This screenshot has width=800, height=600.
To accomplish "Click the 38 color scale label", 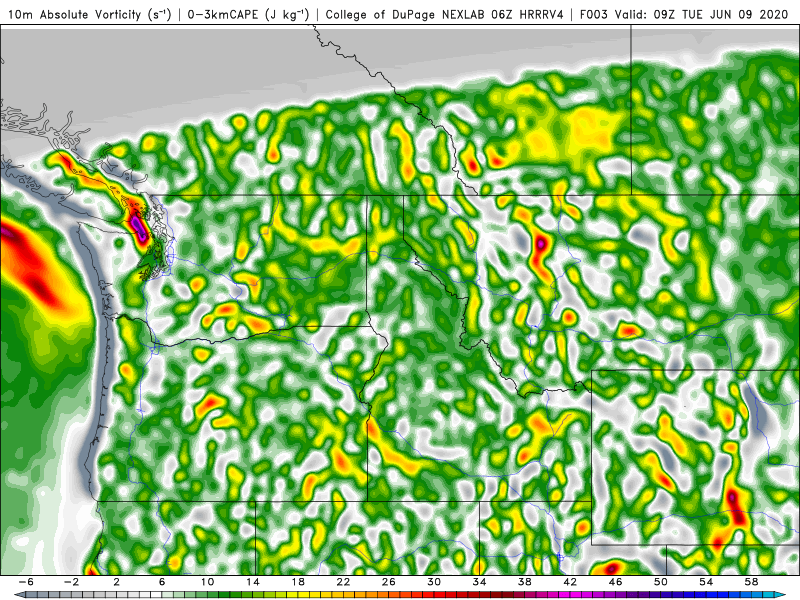I will 524,582.
